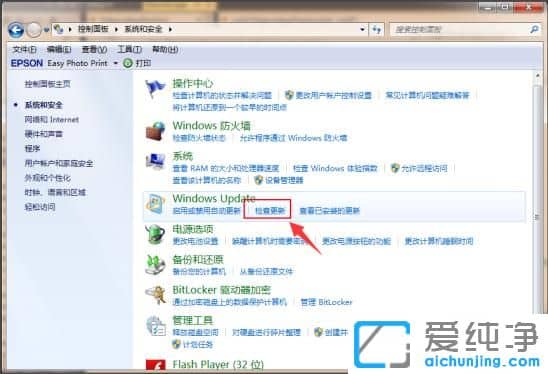Open the Easy Photo Print dropdown arrow
Screen dimensions: 548x374
coord(115,64)
